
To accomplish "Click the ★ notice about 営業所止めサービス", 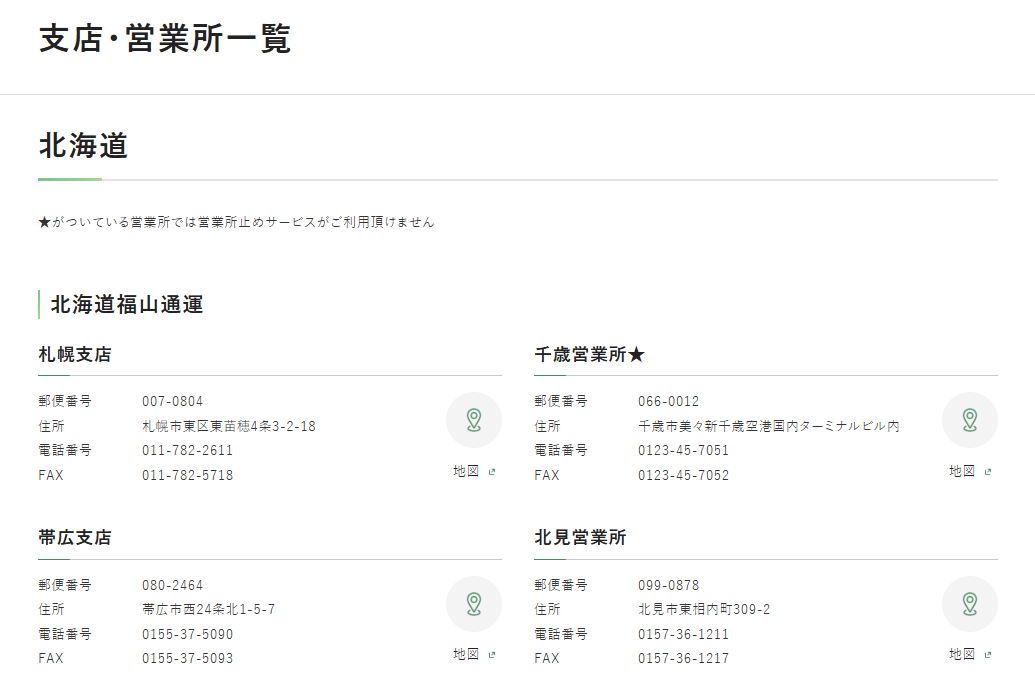I will [x=236, y=222].
